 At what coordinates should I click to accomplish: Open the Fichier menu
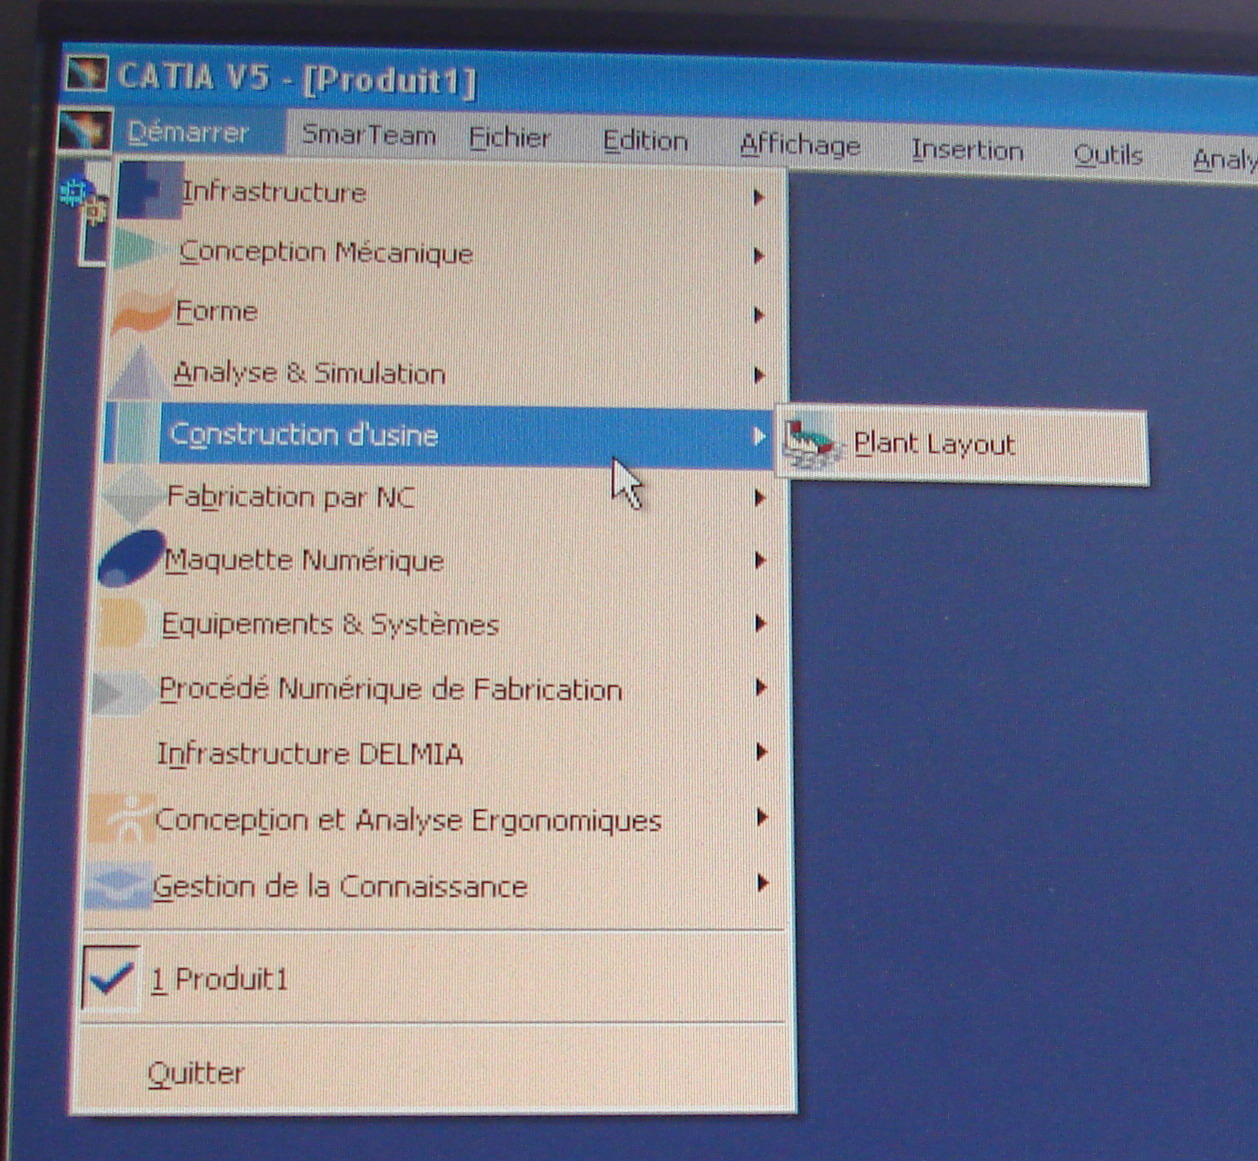tap(509, 137)
